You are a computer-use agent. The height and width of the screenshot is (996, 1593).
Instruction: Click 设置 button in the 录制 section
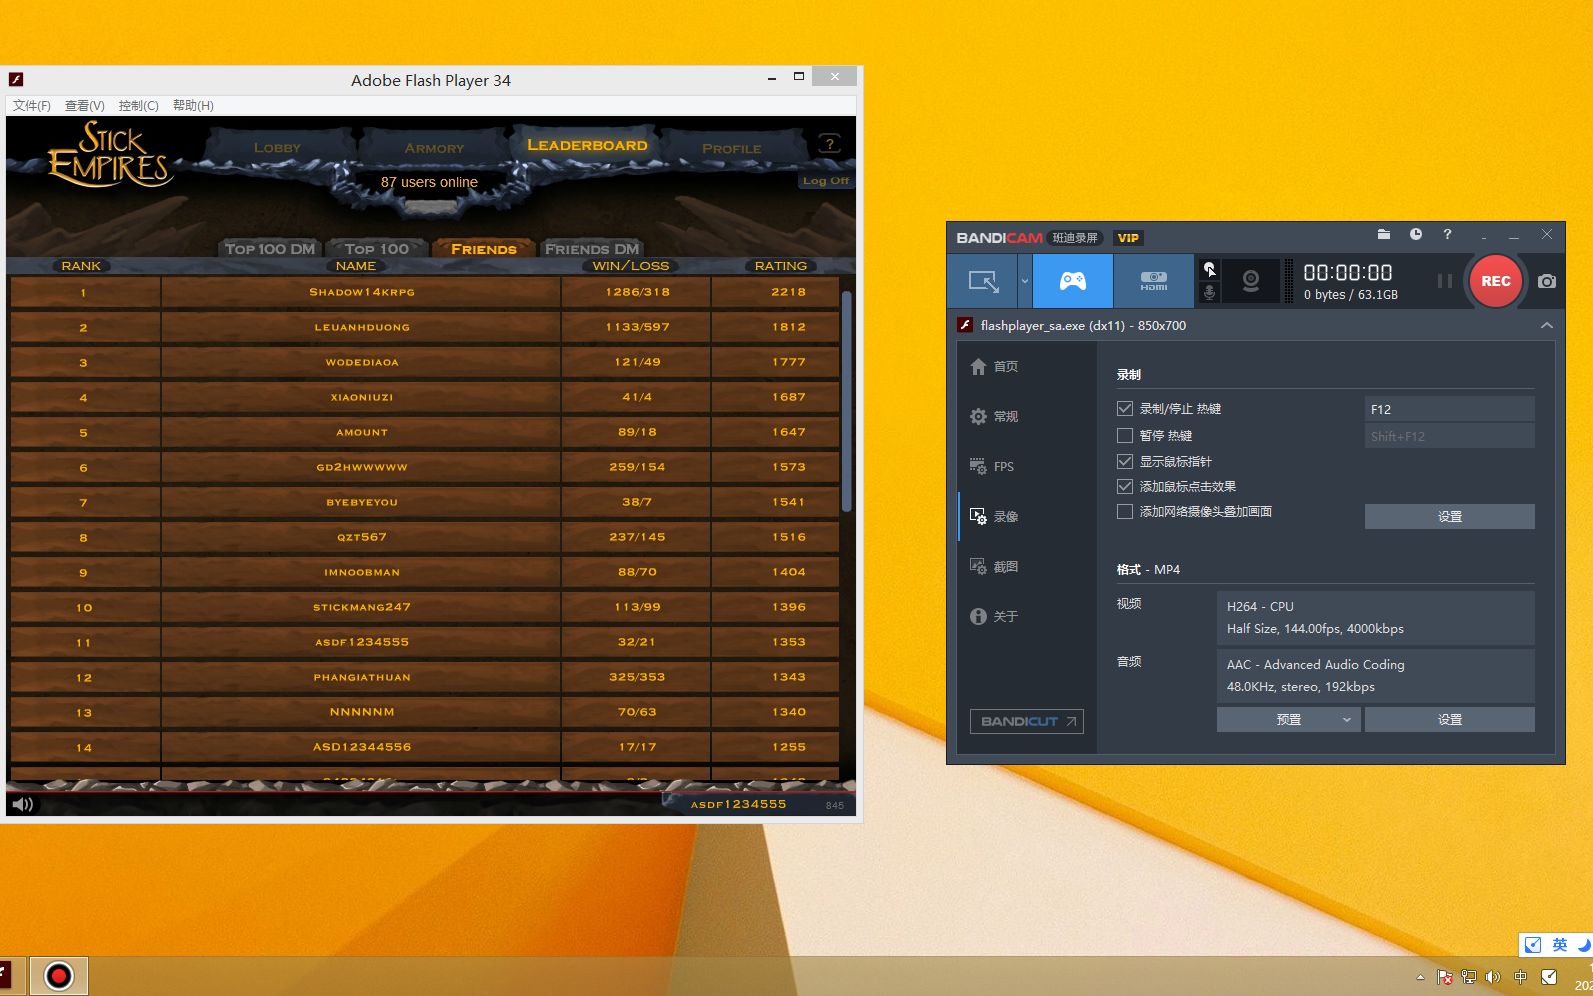pos(1449,516)
